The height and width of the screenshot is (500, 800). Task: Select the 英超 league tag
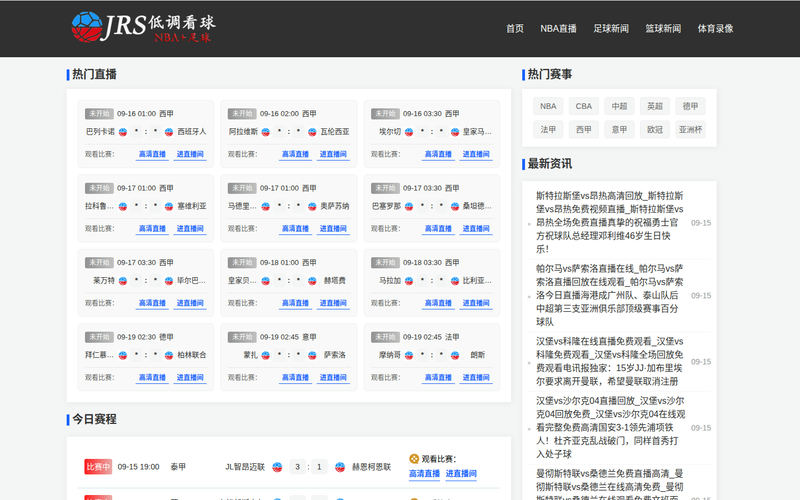[x=655, y=106]
